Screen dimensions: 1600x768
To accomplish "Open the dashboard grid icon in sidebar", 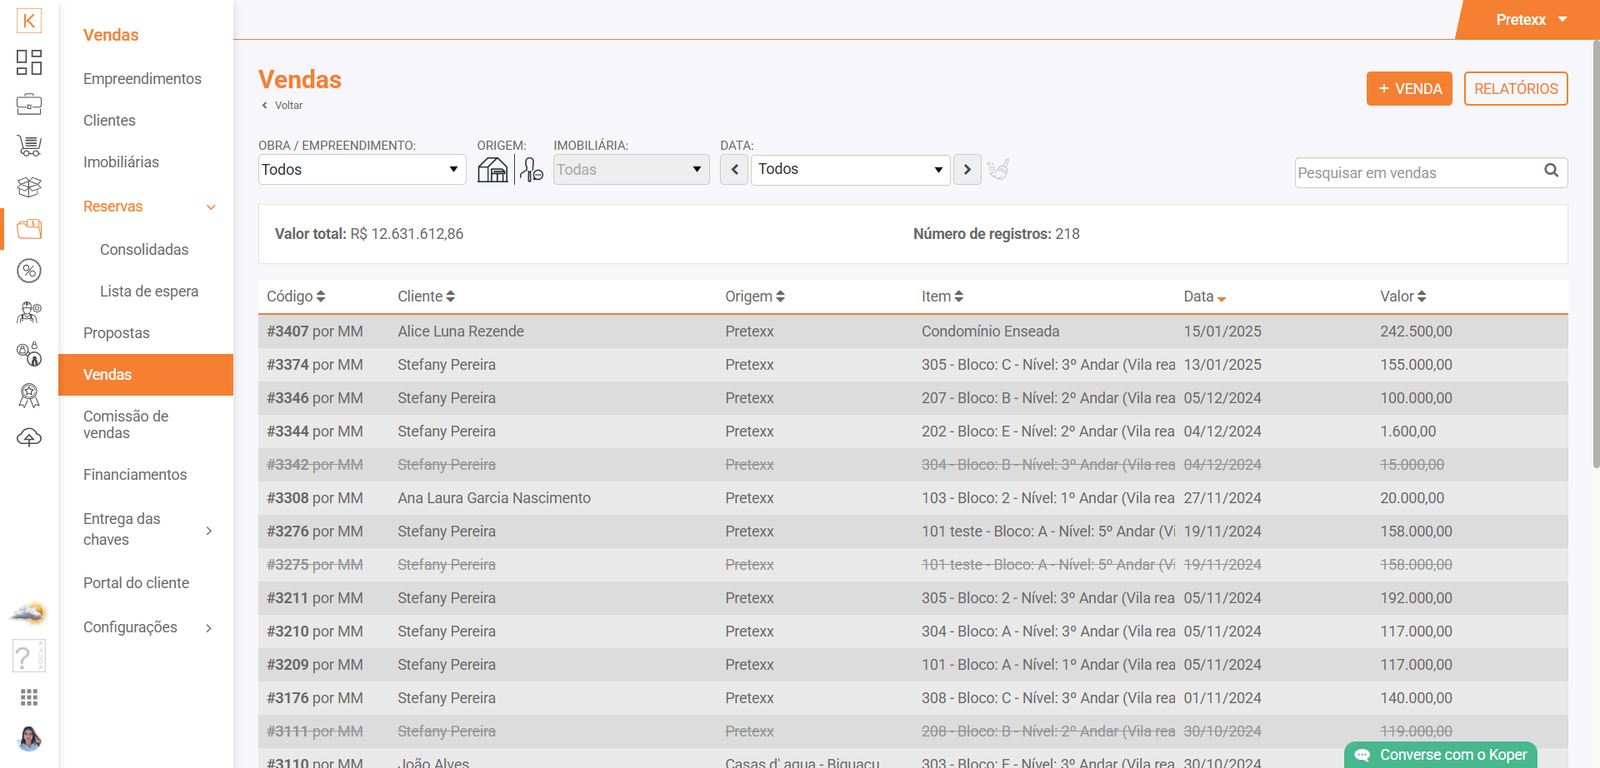I will point(29,62).
